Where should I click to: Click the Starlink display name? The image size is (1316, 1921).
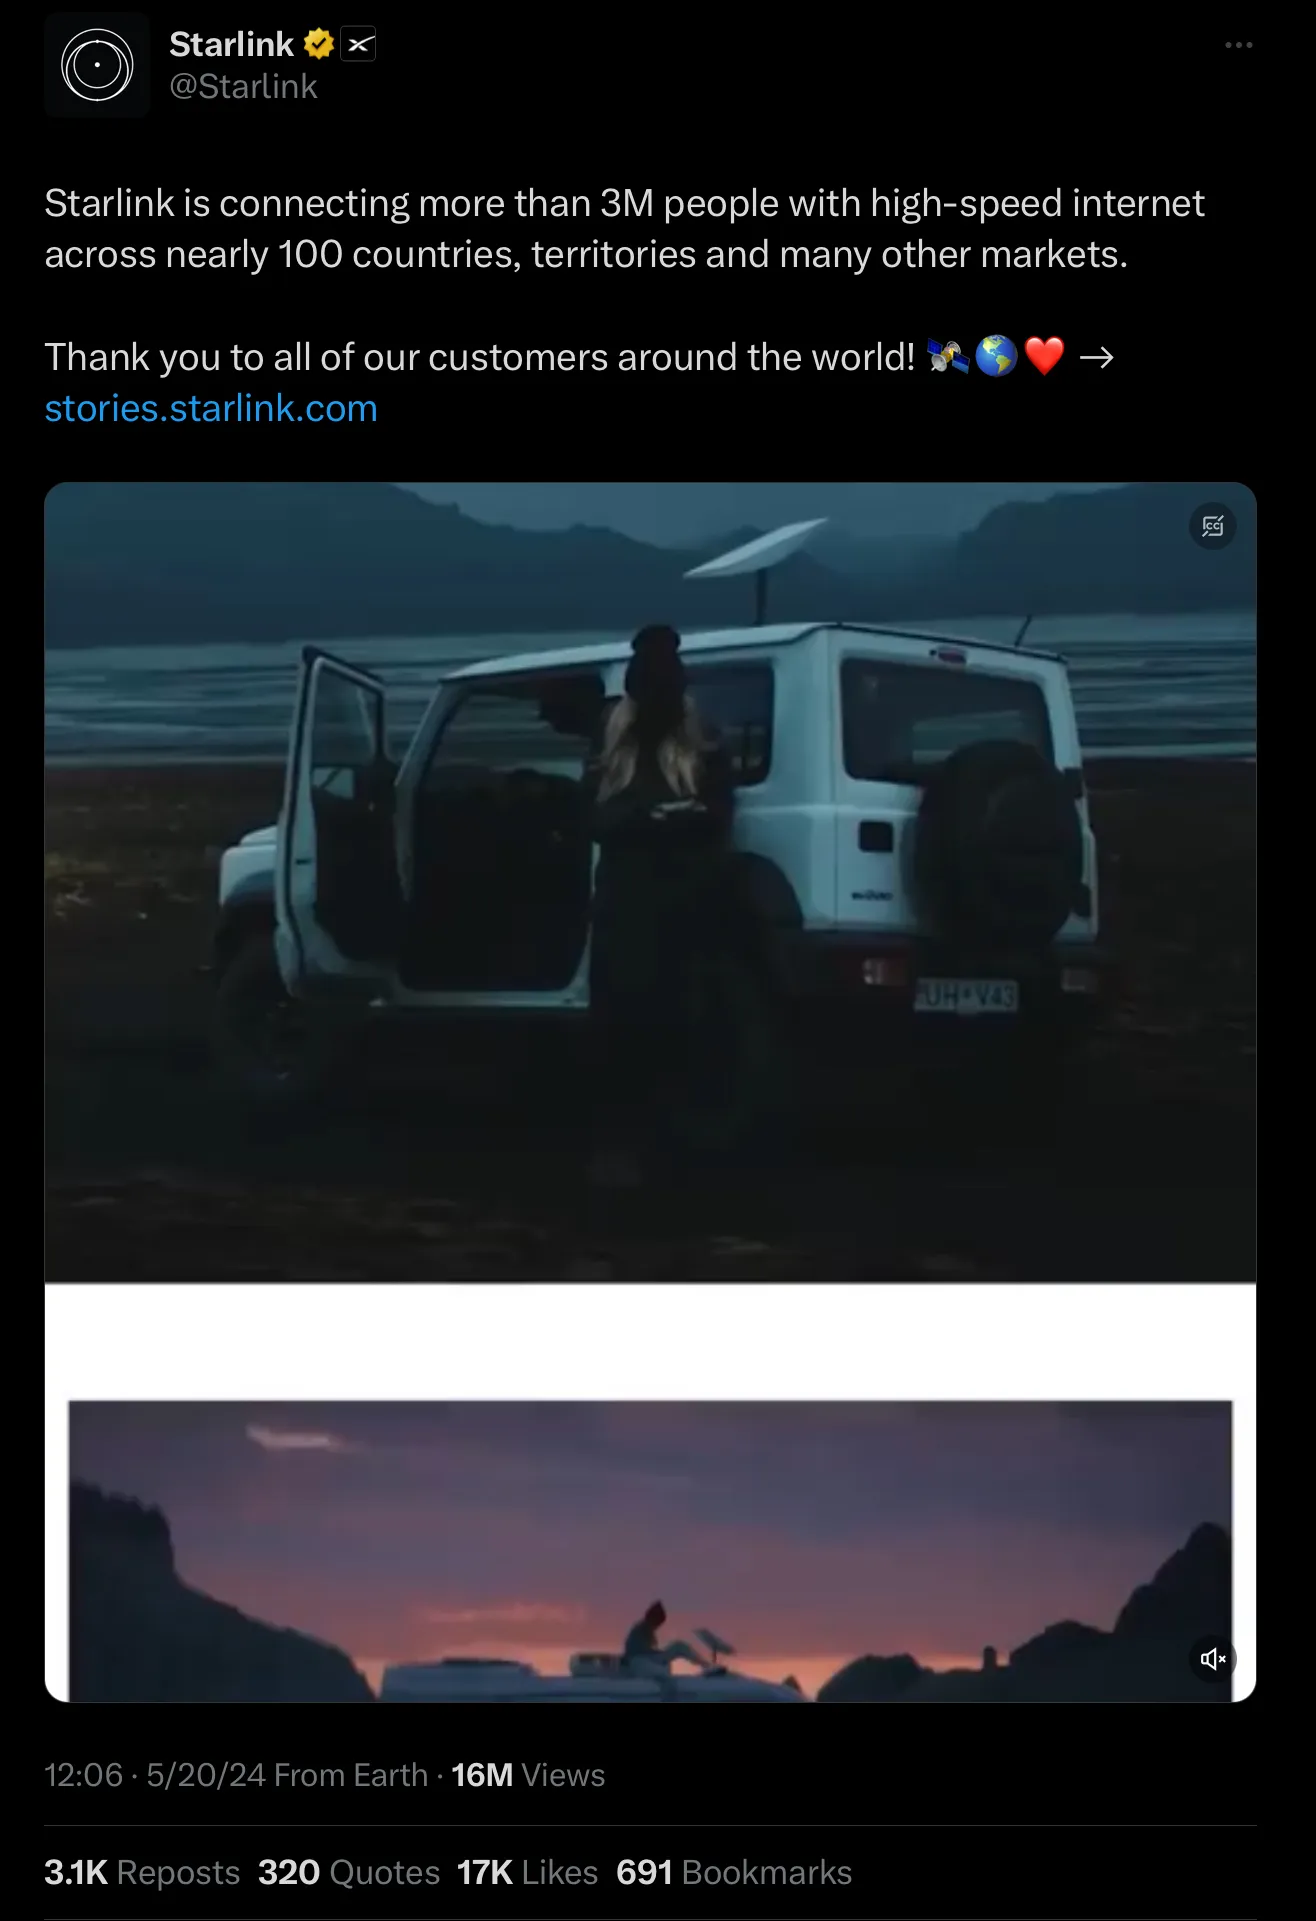[x=231, y=44]
